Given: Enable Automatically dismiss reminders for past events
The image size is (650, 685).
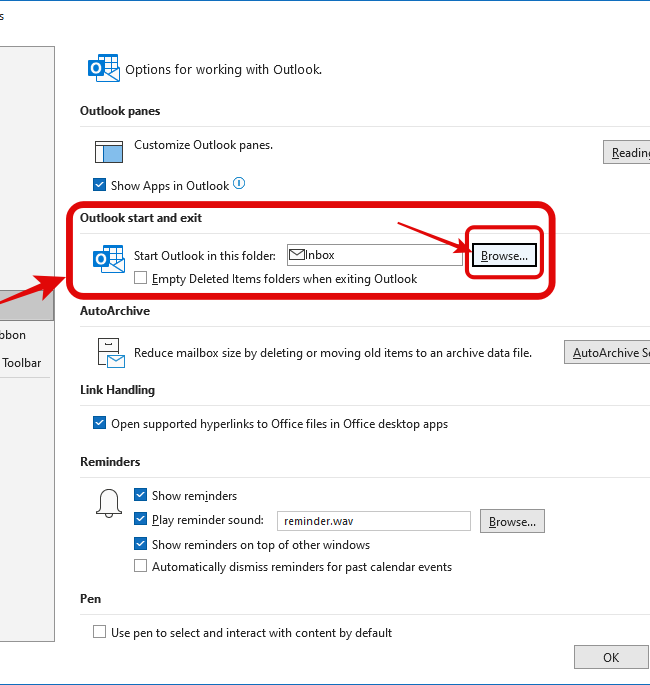Looking at the screenshot, I should click(140, 566).
